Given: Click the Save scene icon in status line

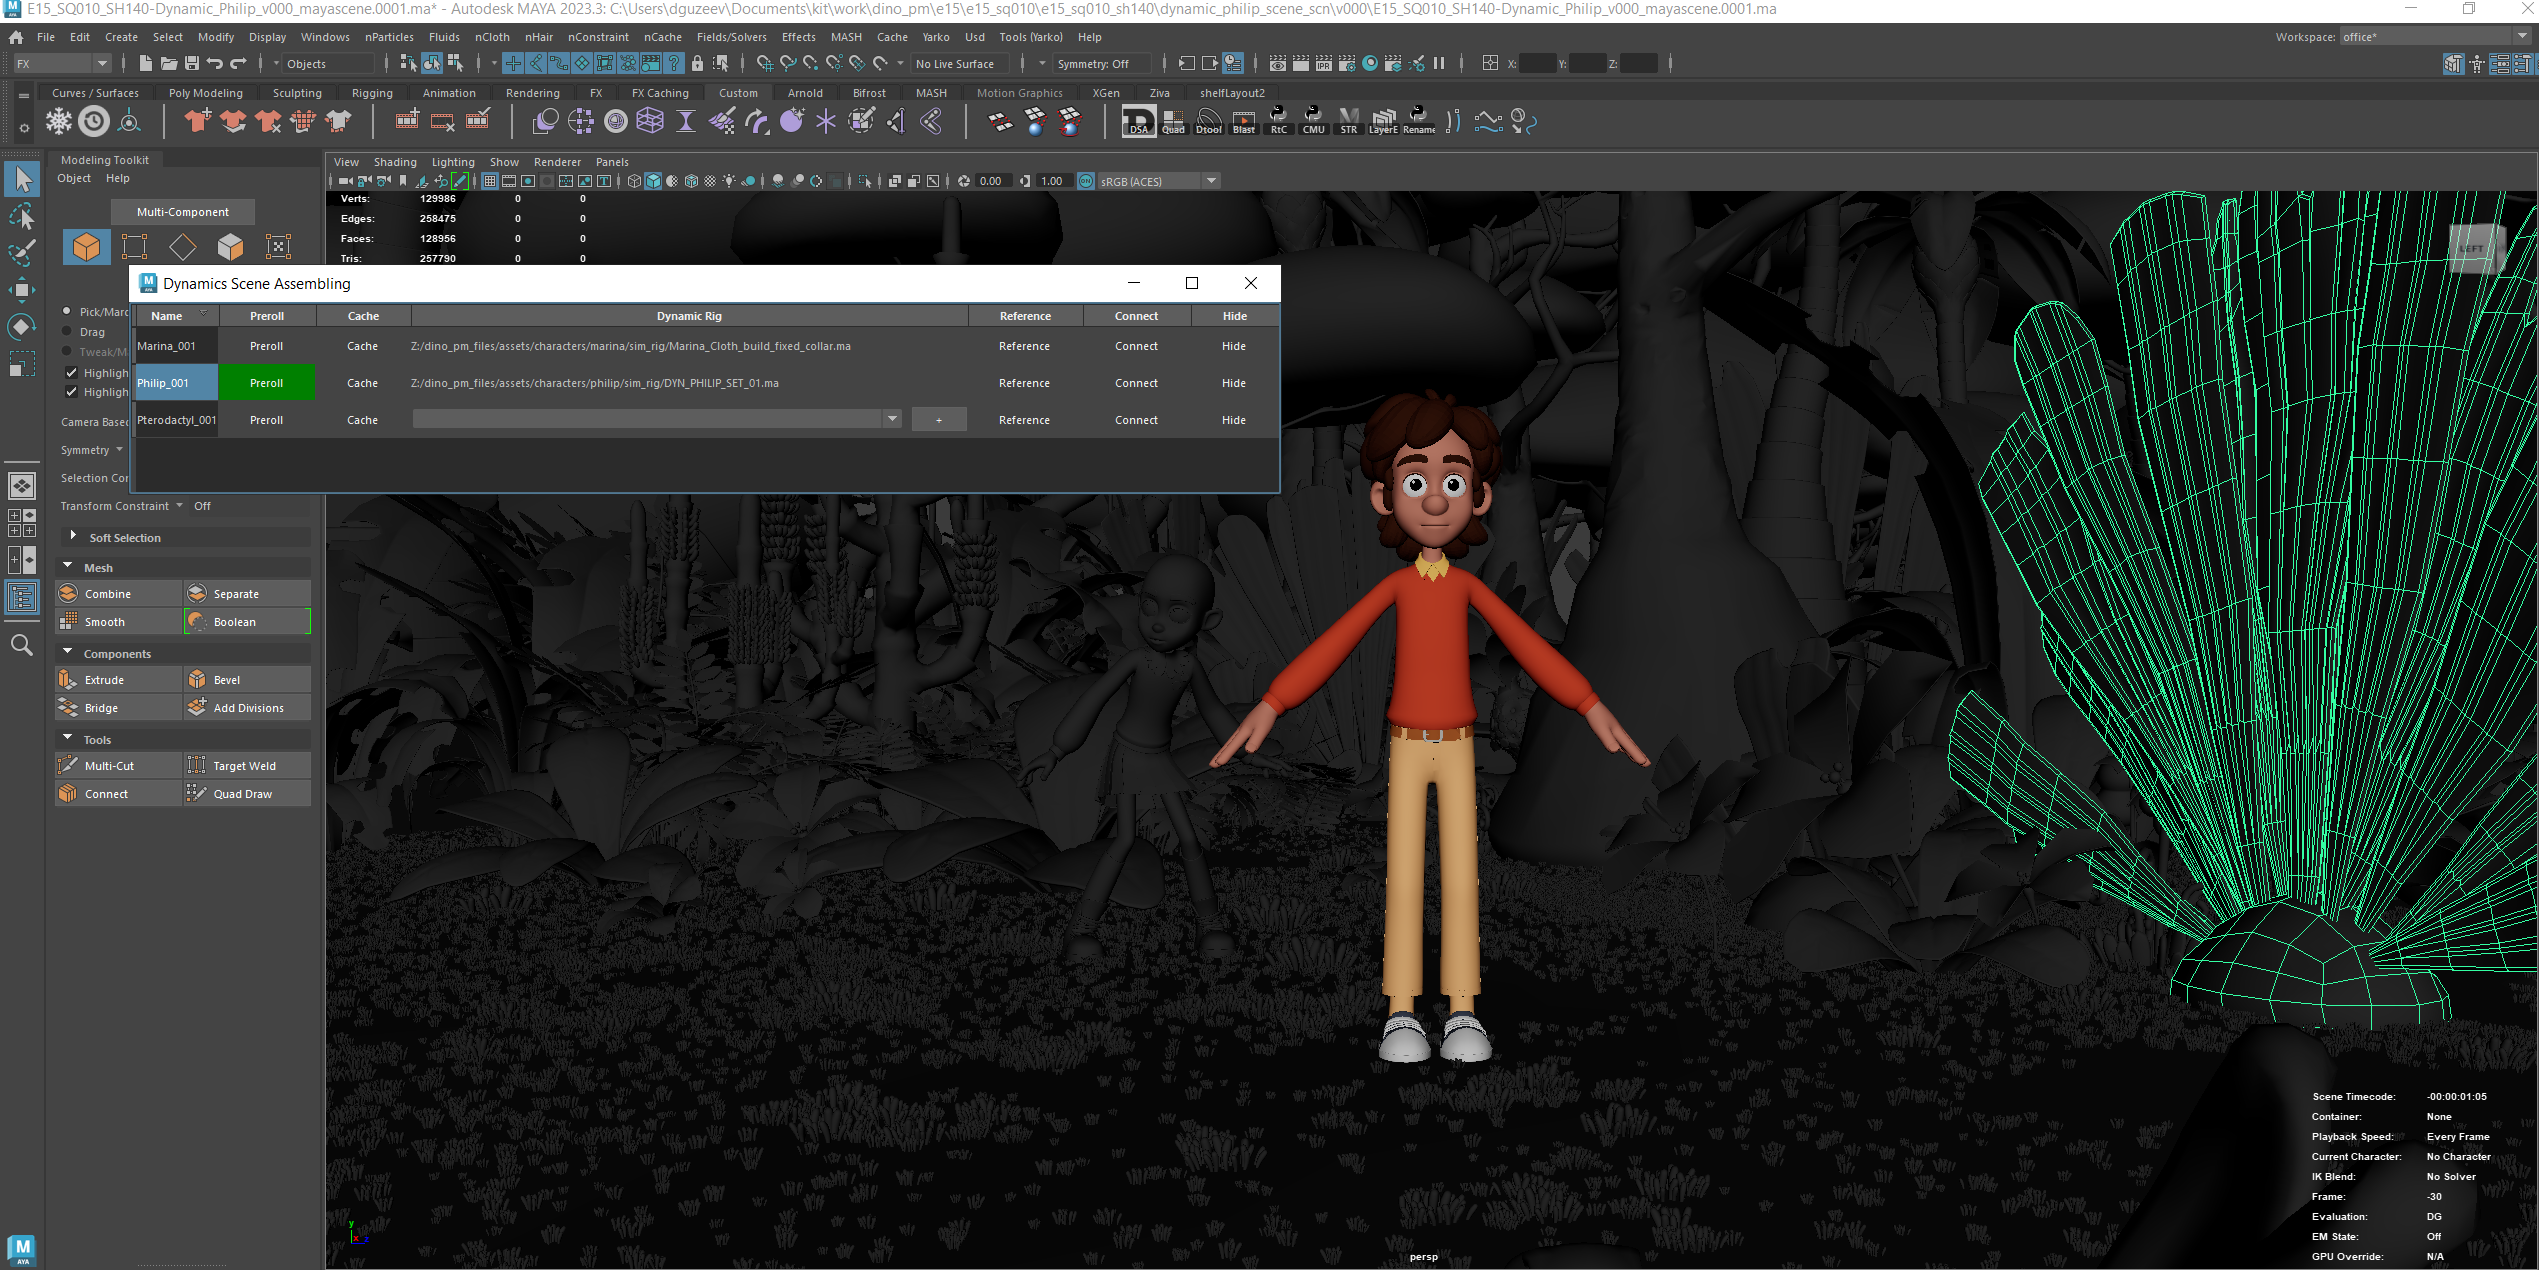Looking at the screenshot, I should click(x=192, y=64).
